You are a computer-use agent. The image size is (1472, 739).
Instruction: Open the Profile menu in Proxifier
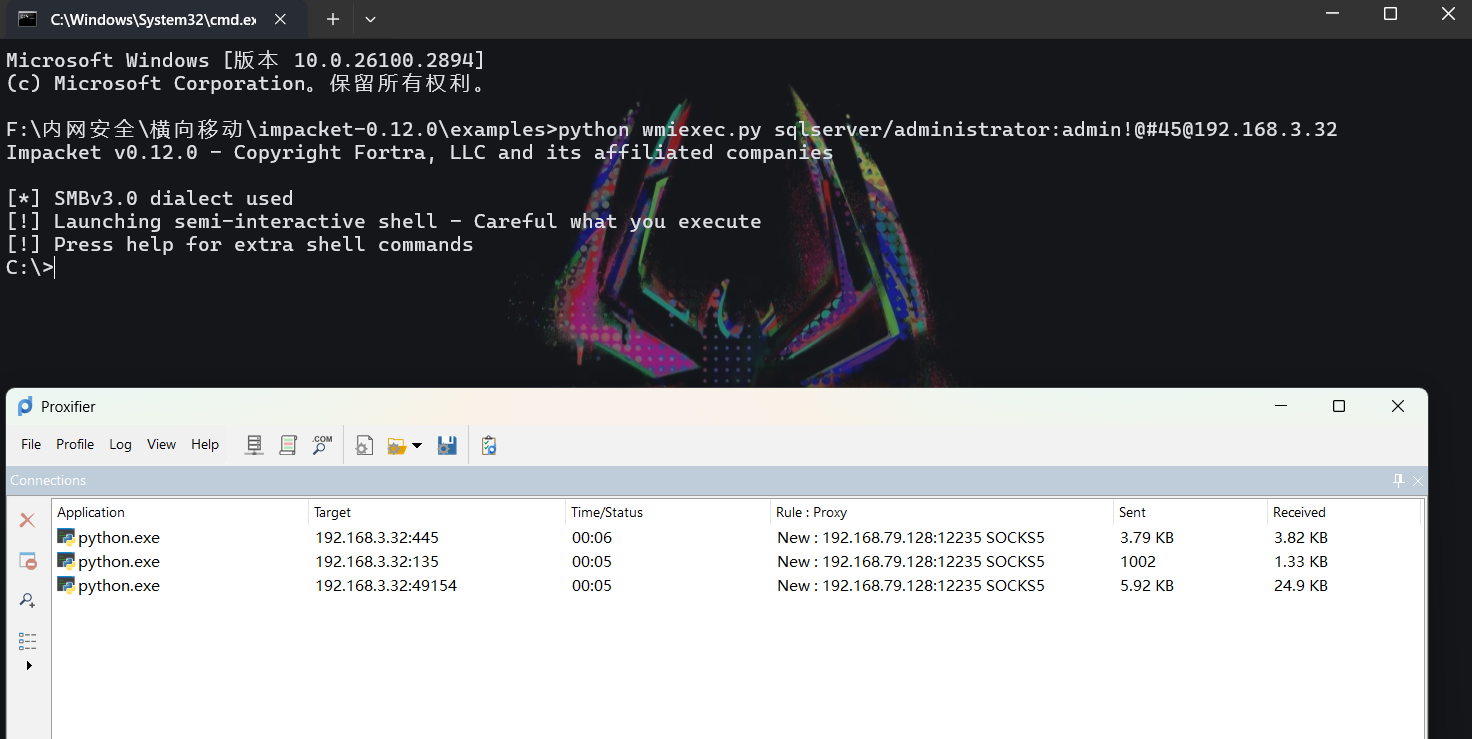(x=75, y=444)
